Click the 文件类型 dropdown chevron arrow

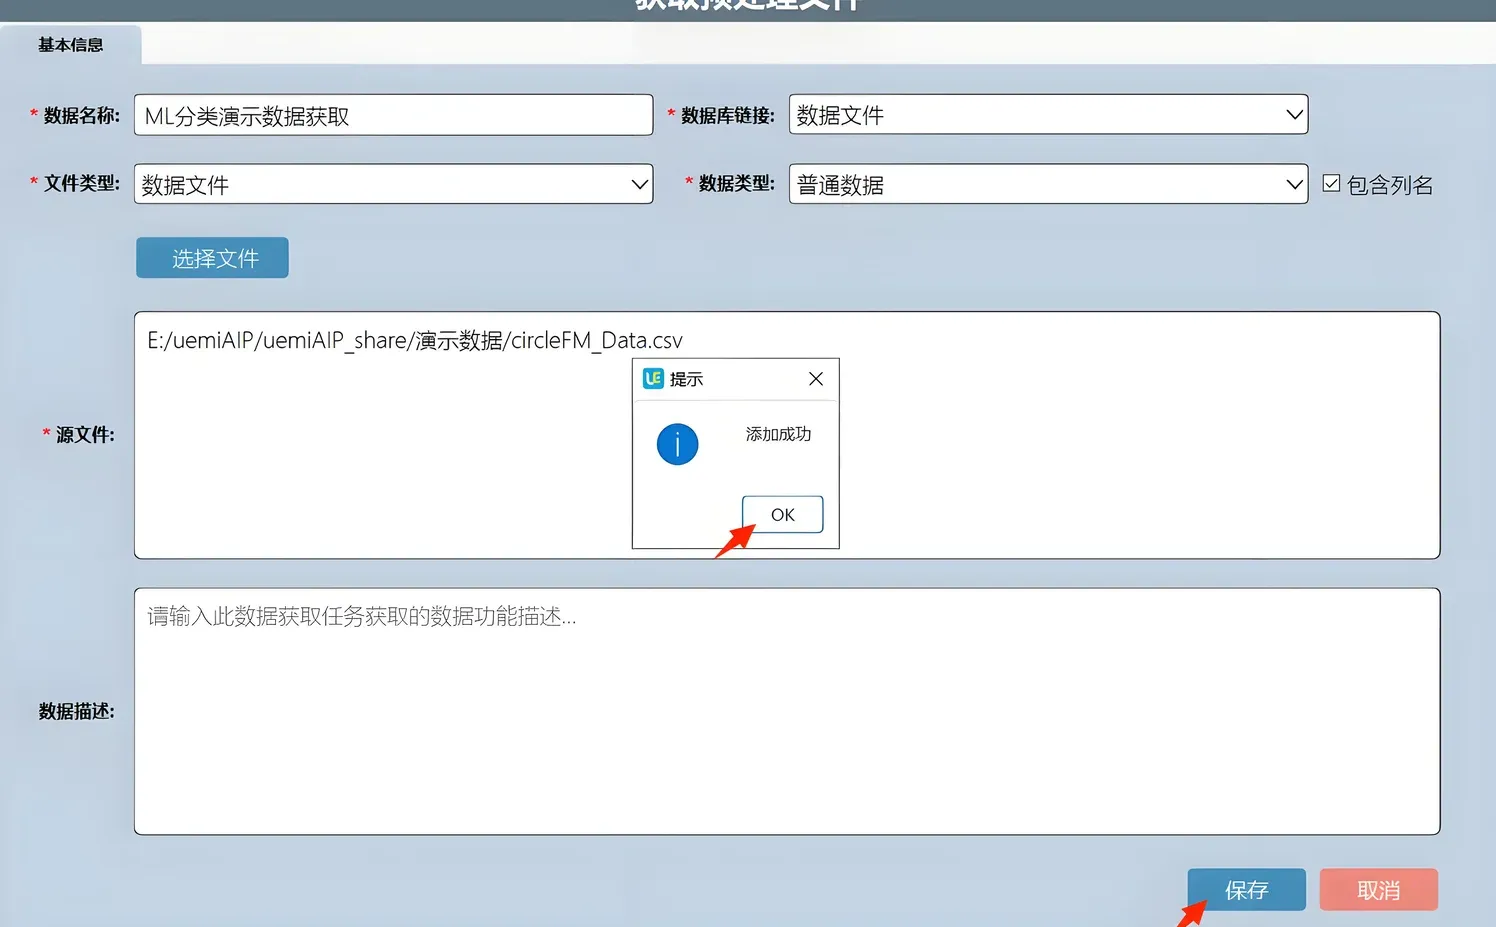[639, 184]
